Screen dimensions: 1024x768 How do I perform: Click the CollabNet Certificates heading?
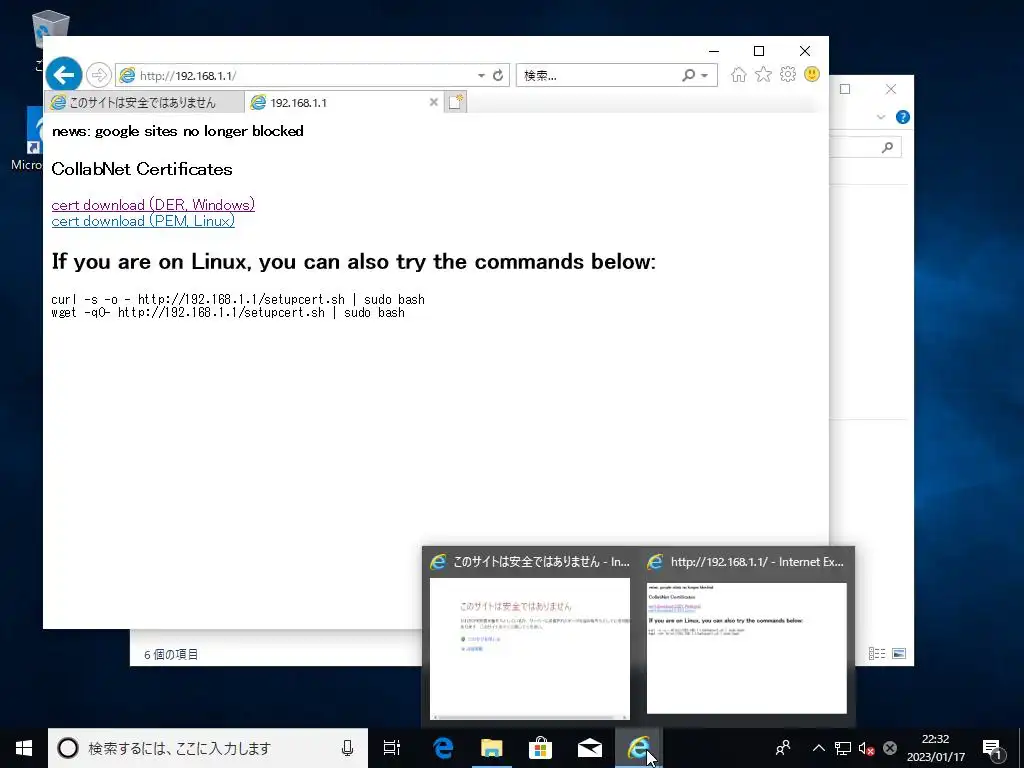(x=142, y=169)
